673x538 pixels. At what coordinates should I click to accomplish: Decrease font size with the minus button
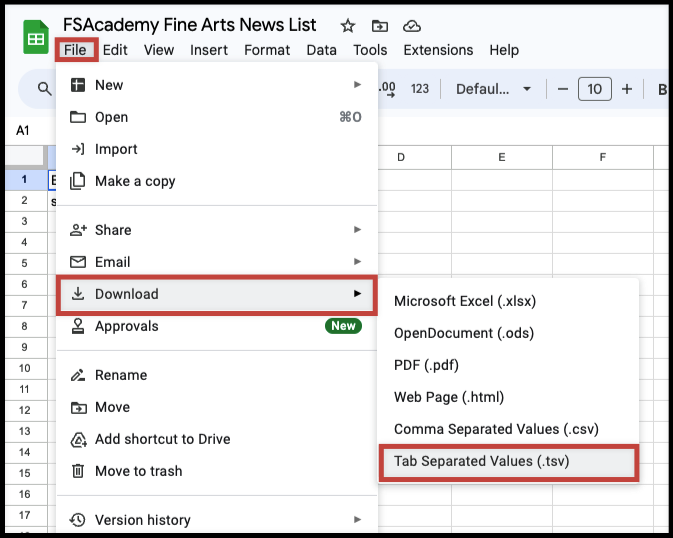tap(563, 89)
